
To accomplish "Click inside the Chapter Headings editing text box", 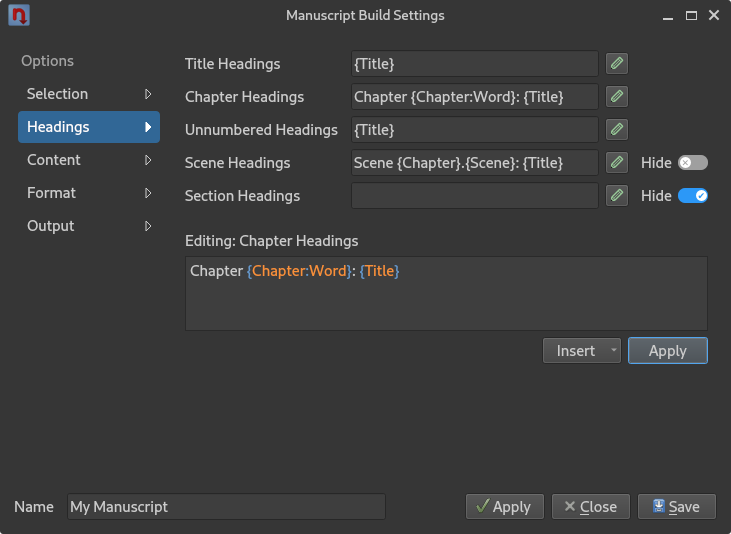I will tap(446, 293).
